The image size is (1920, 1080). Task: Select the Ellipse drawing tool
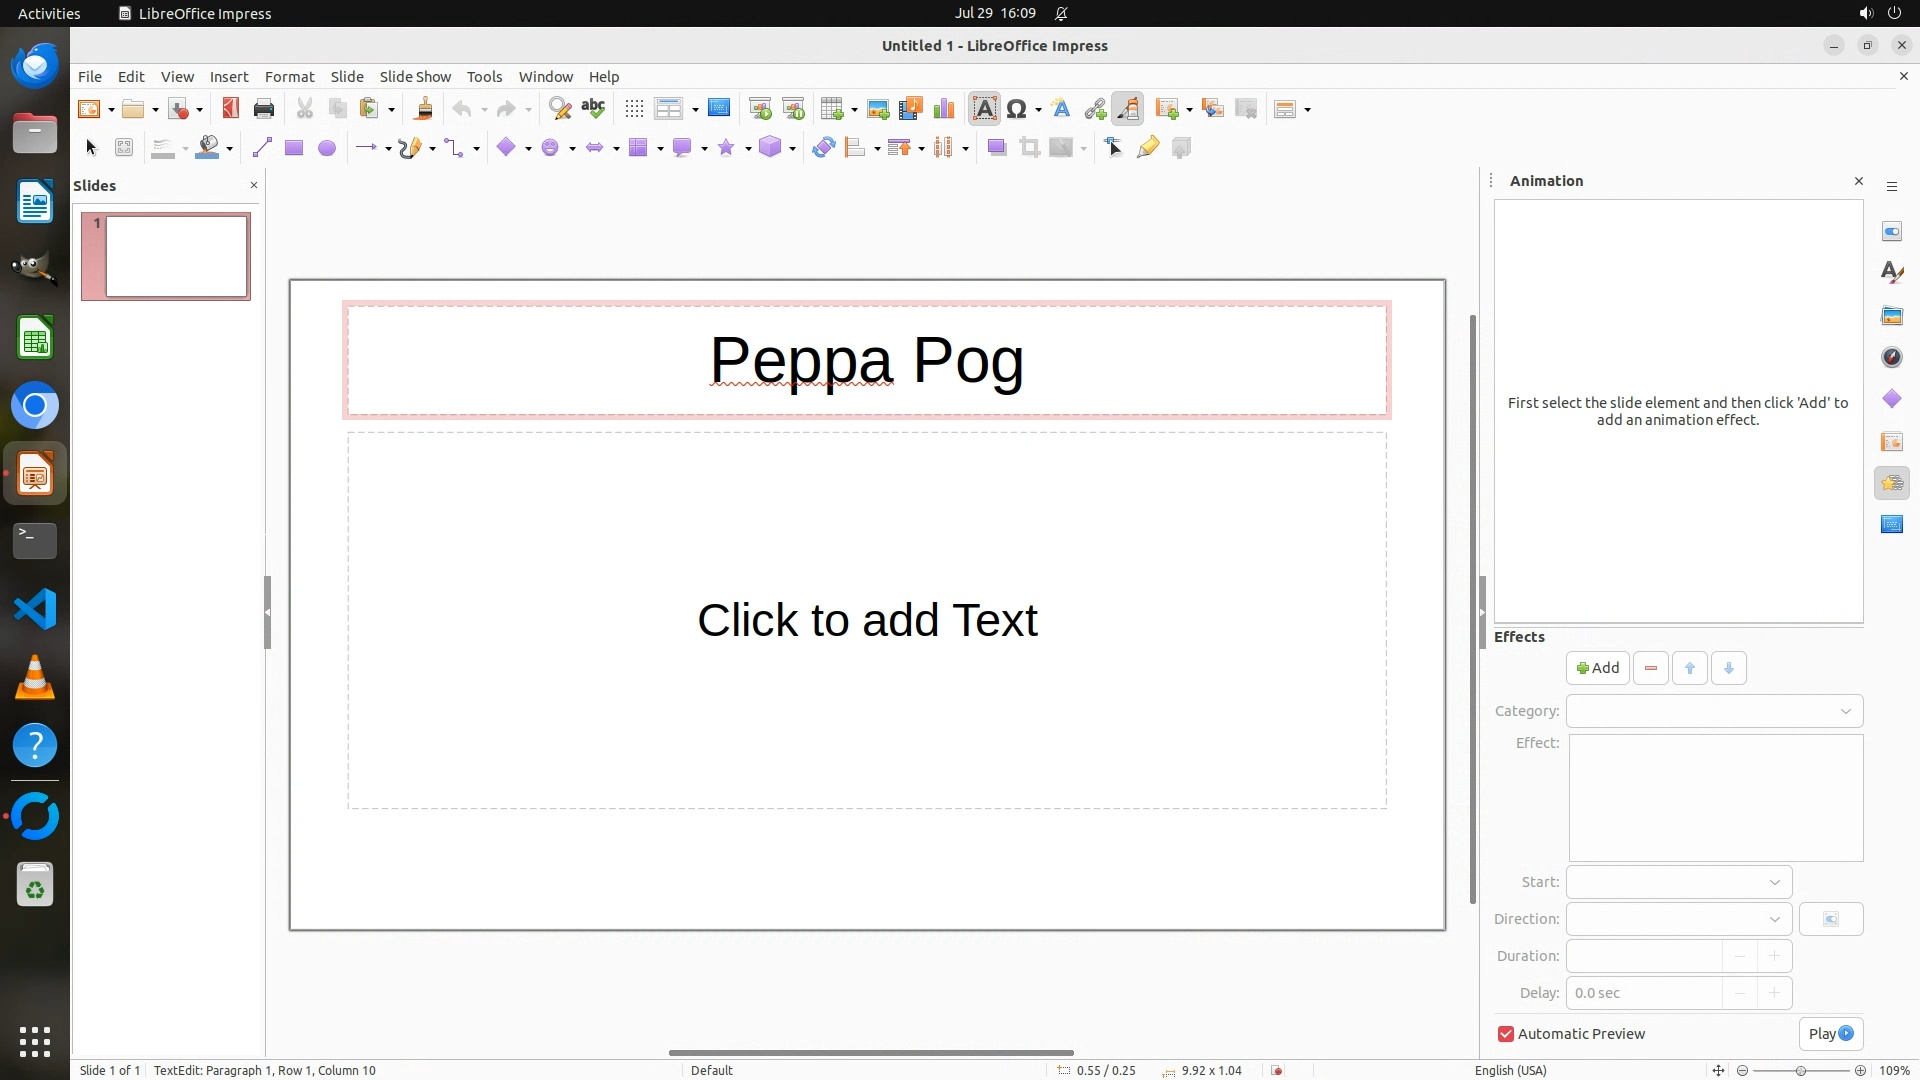[x=326, y=148]
